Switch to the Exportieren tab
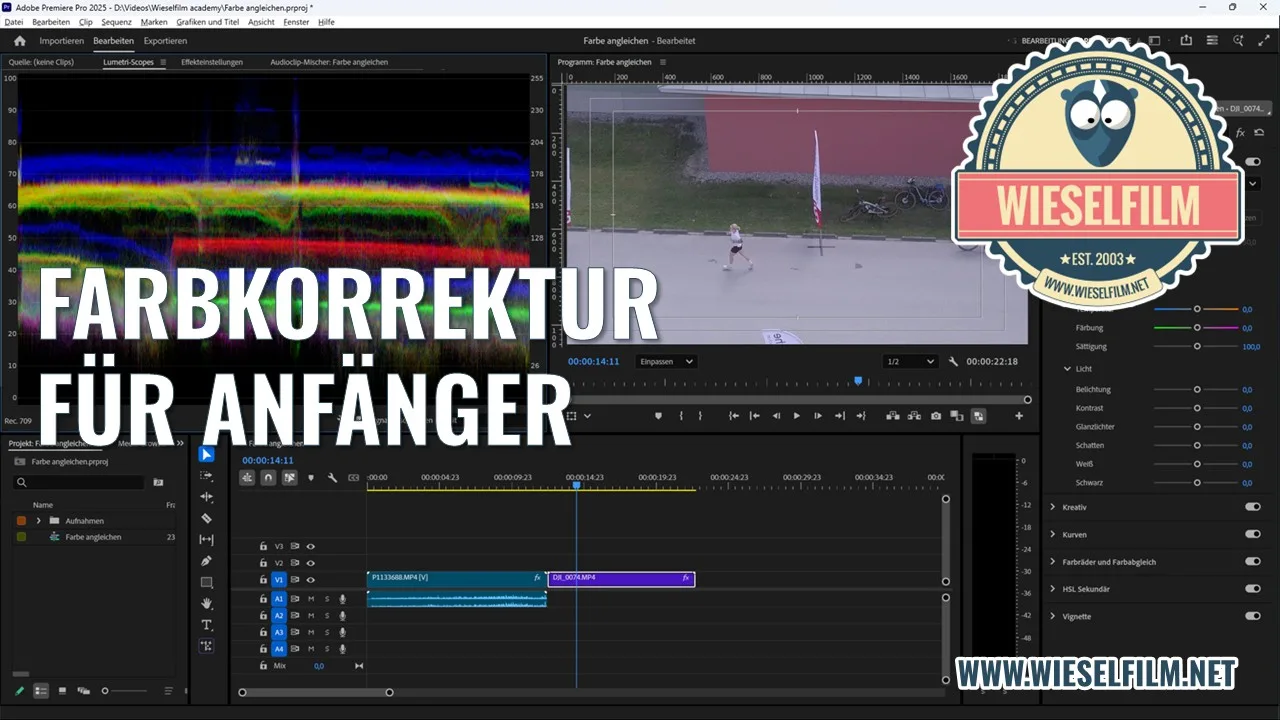This screenshot has width=1280, height=720. click(165, 41)
